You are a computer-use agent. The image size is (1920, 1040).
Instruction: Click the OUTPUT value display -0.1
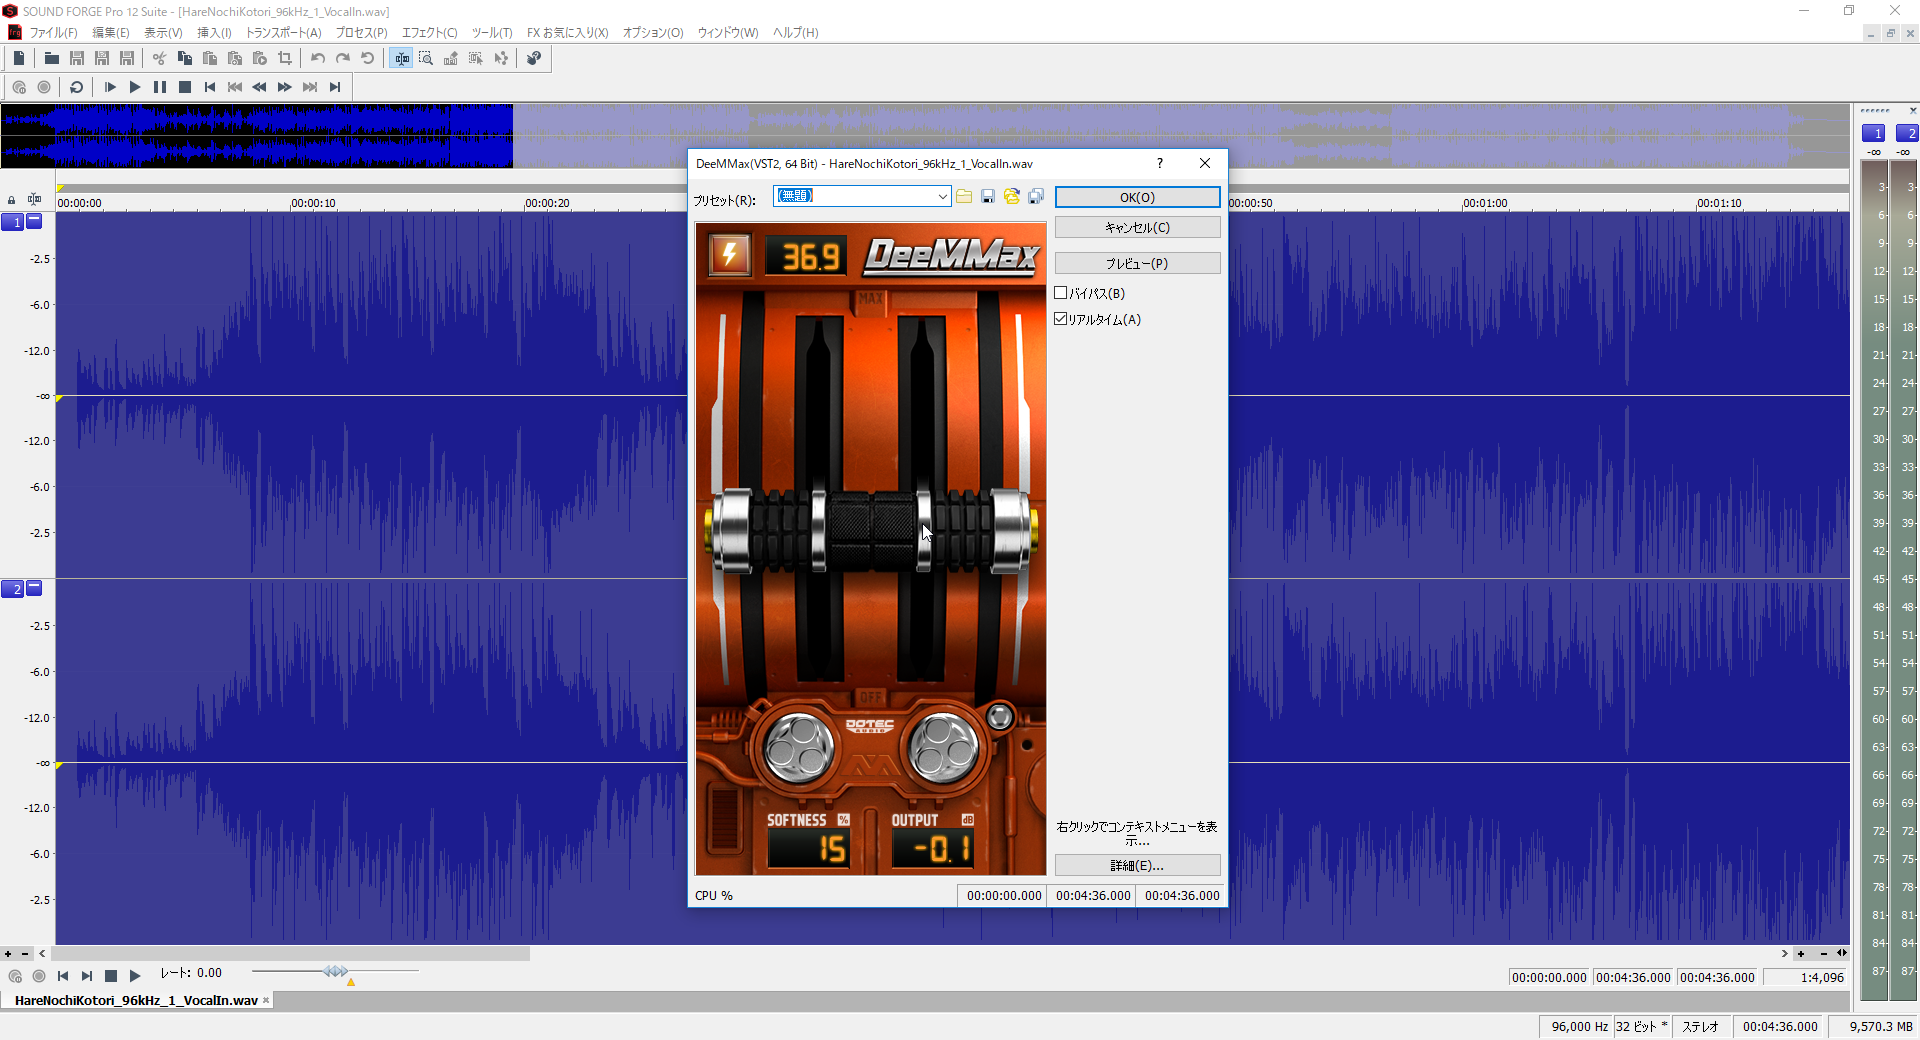point(932,849)
